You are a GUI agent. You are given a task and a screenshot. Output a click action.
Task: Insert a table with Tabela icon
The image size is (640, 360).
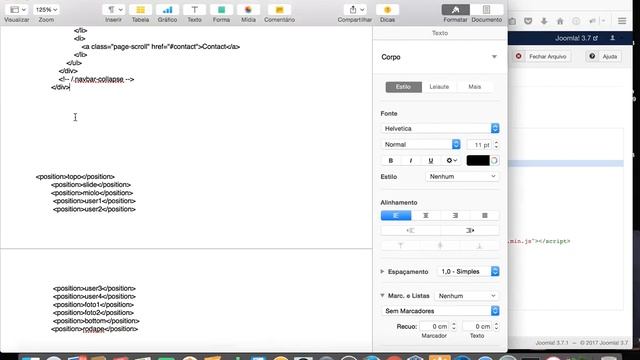tap(140, 9)
